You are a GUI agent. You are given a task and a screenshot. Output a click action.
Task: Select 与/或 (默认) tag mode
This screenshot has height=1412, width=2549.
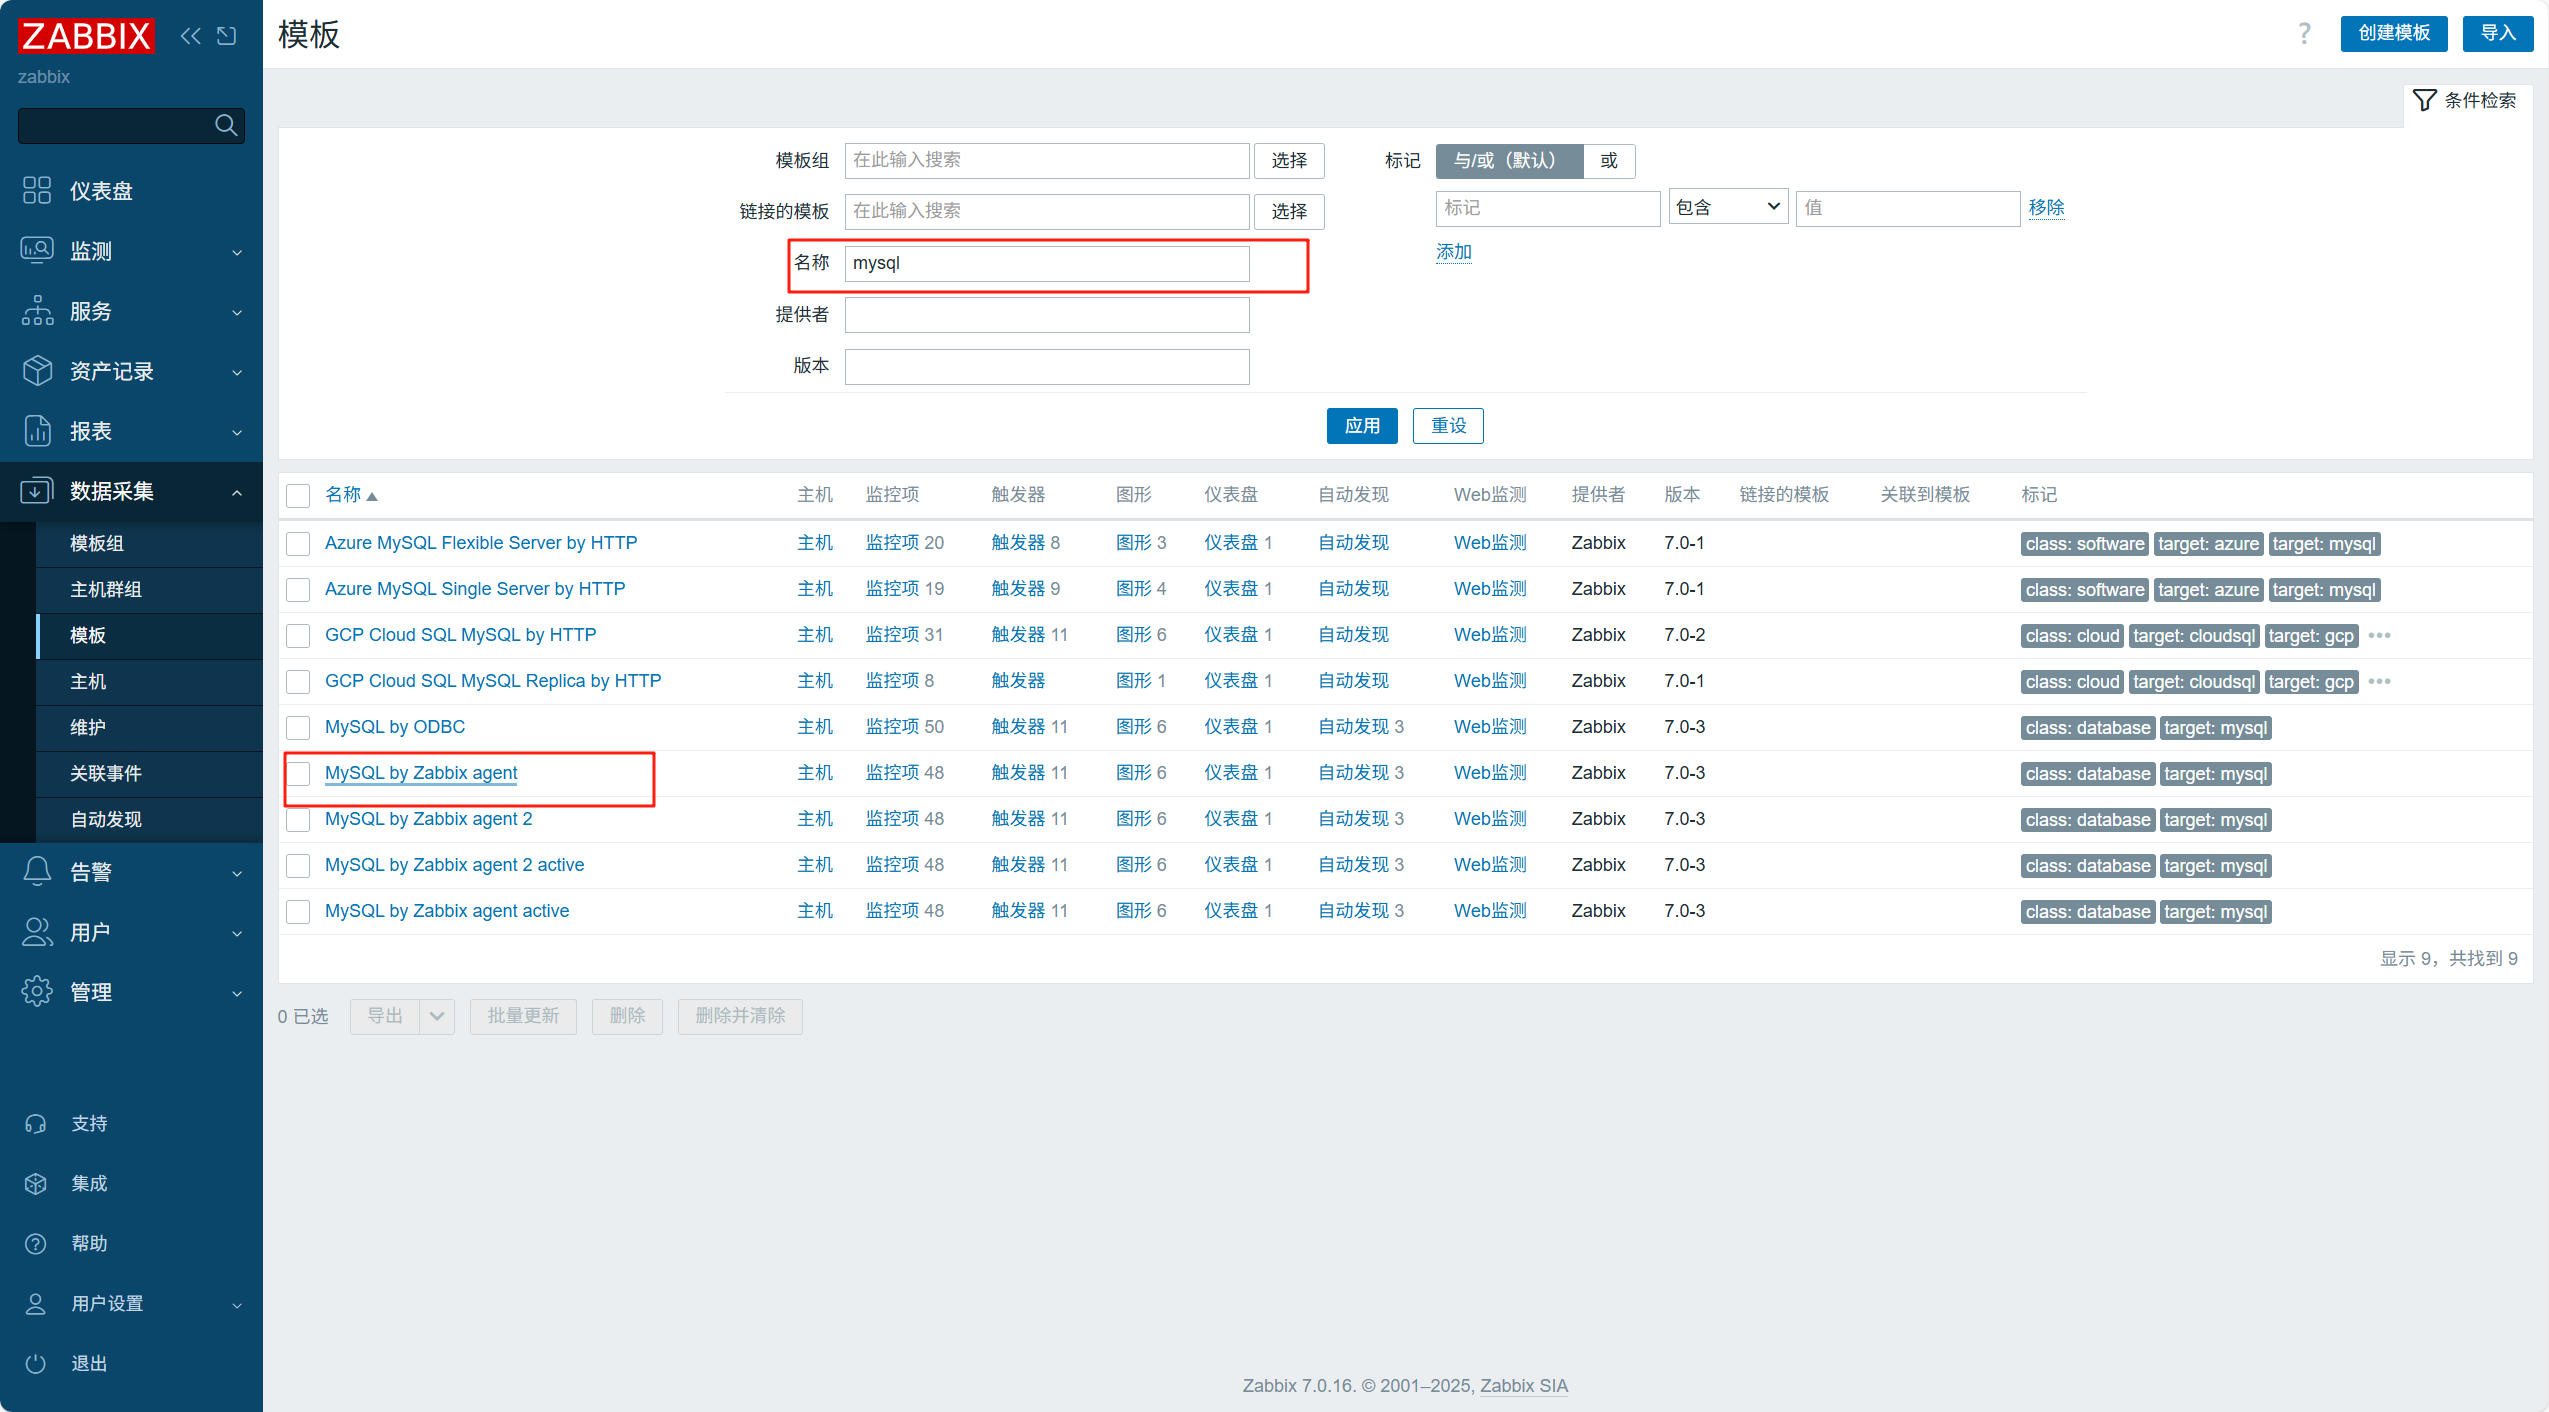(1509, 161)
